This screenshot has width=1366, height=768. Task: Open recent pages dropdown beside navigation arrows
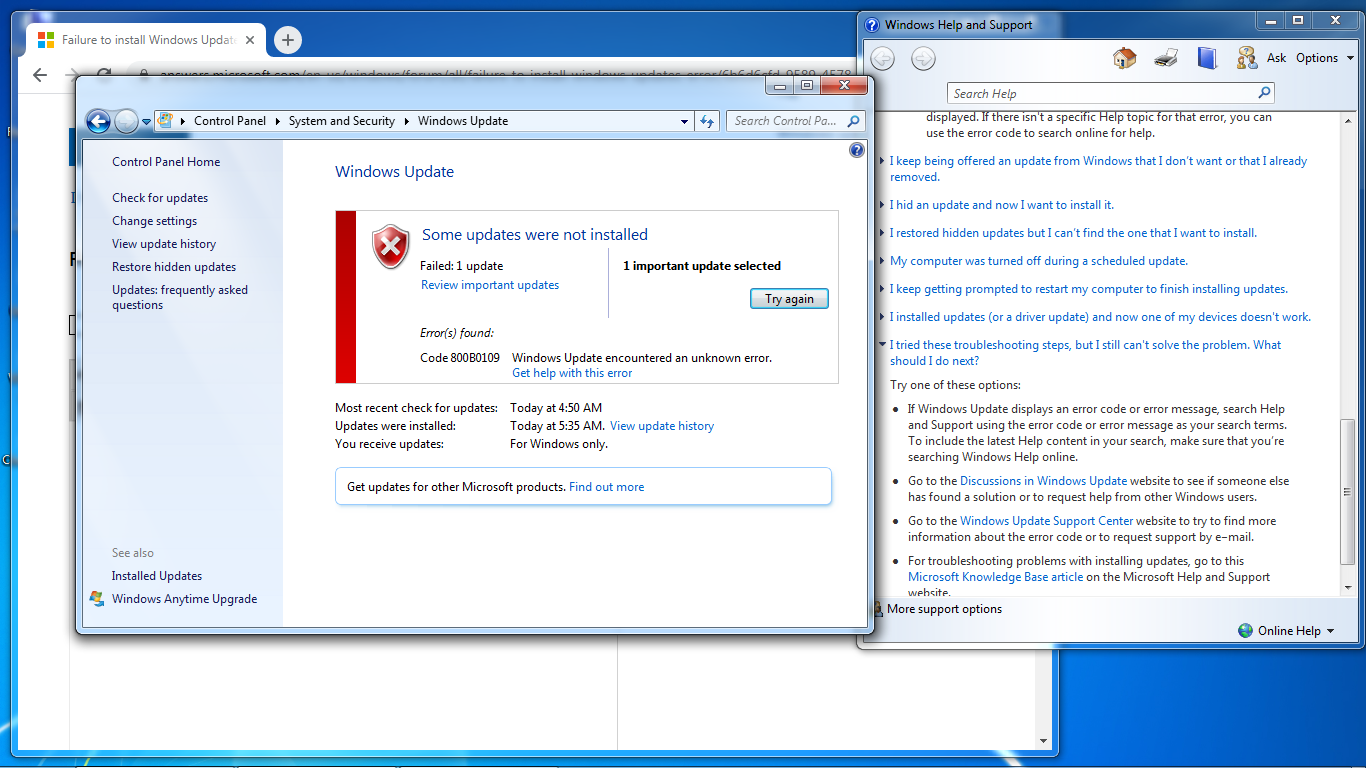pos(146,122)
